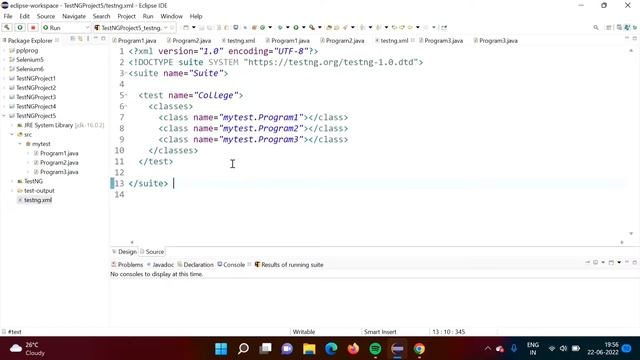The width and height of the screenshot is (640, 360).
Task: Toggle Link with Editor in Package Explorer
Action: 80,39
